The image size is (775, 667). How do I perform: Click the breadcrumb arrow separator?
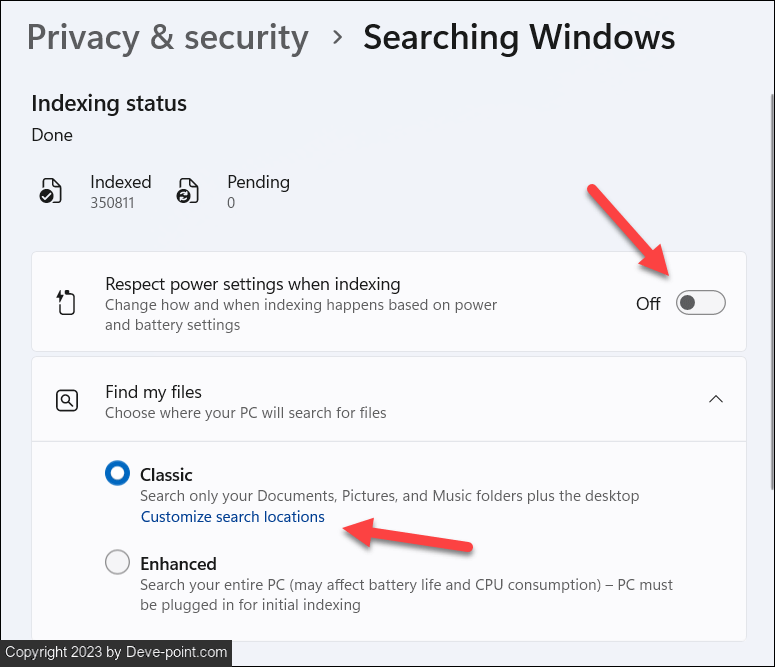[x=337, y=38]
